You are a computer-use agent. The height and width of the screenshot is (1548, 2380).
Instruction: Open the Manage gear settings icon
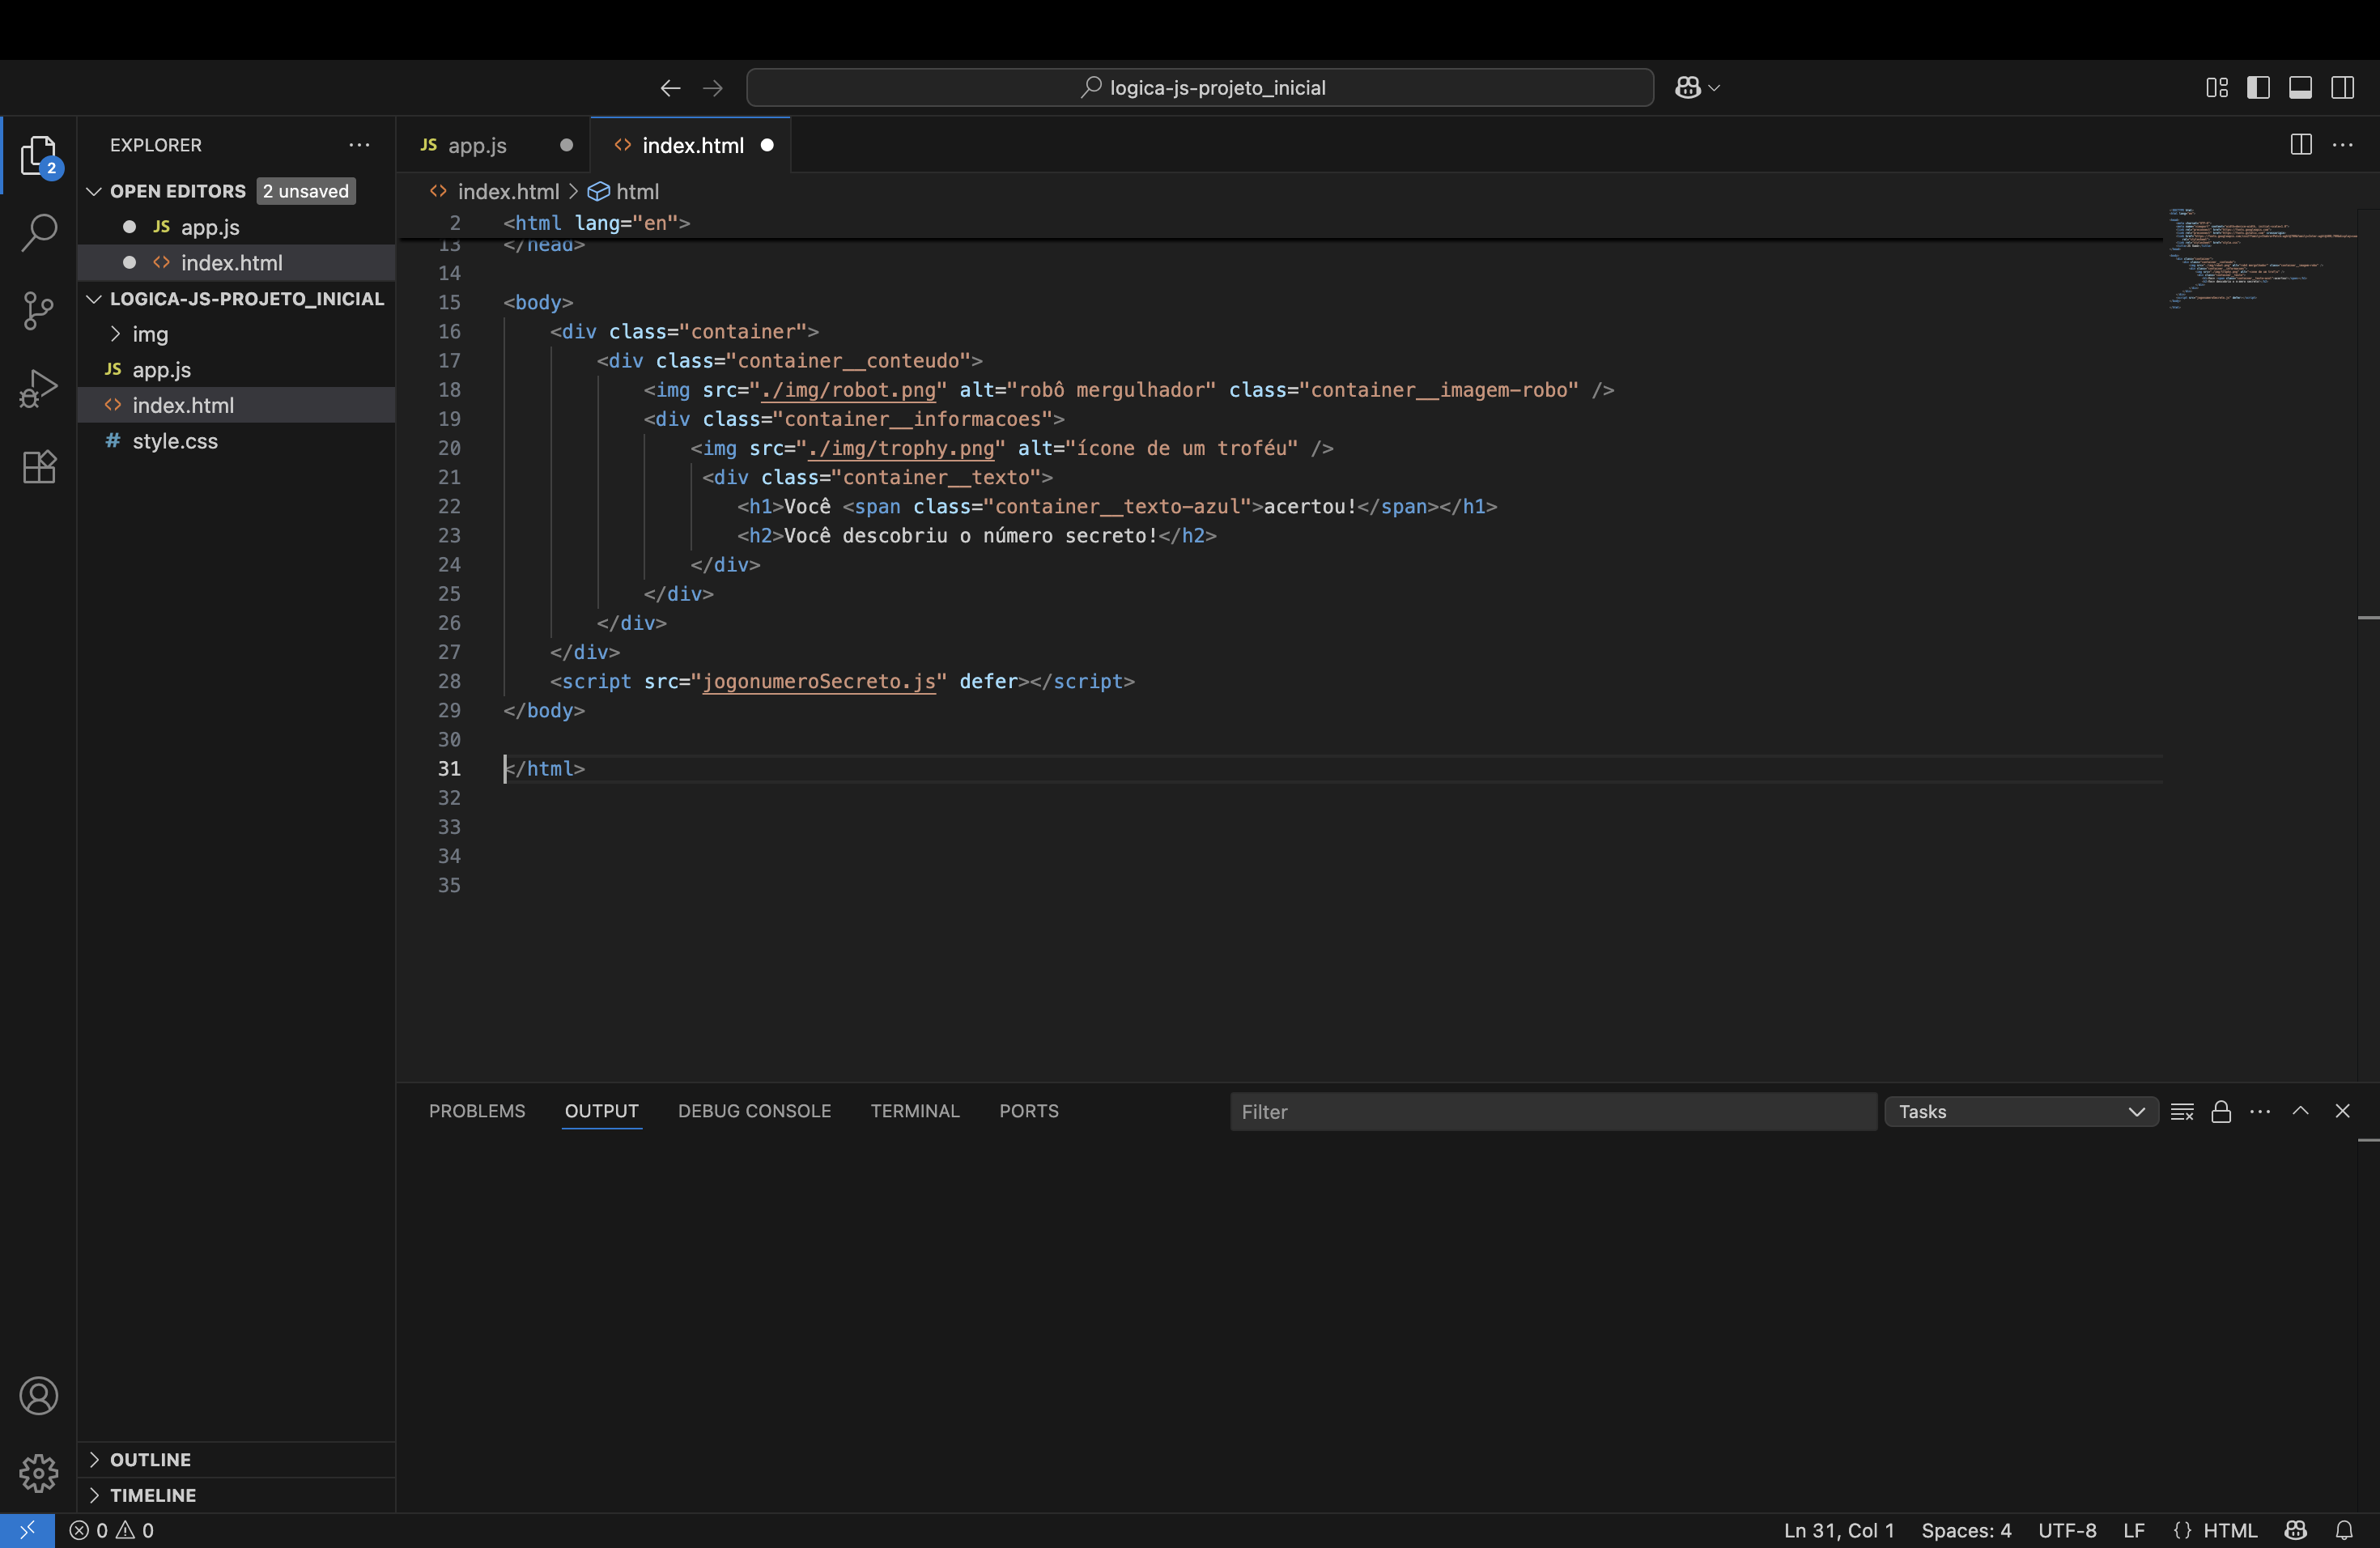[x=38, y=1473]
